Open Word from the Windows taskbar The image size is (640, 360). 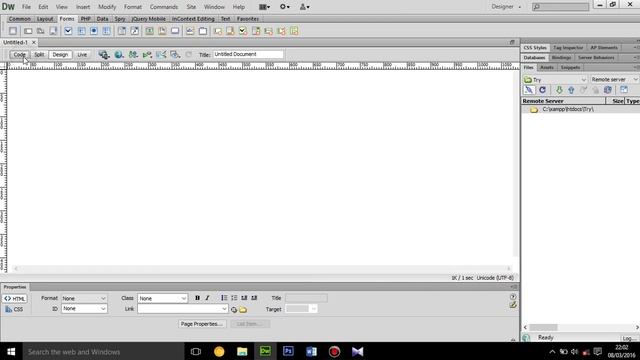(x=311, y=351)
